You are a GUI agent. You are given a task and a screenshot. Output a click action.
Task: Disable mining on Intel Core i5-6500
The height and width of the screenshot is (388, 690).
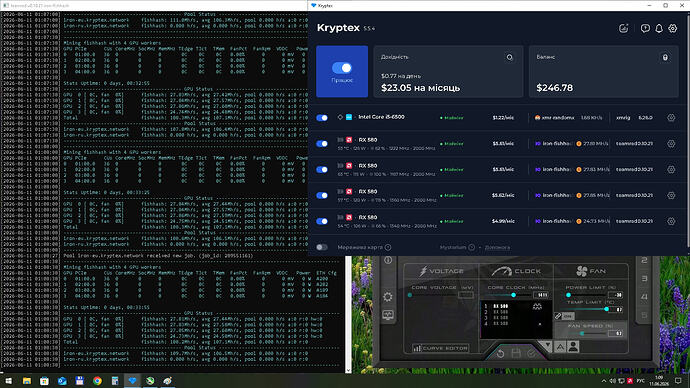pos(322,118)
